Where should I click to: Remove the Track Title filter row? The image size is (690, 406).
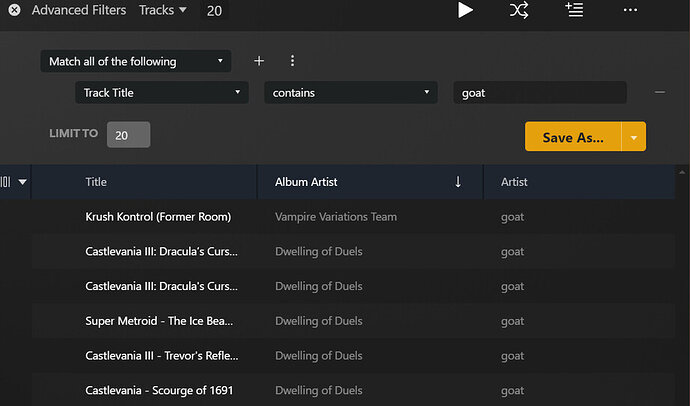pos(660,92)
